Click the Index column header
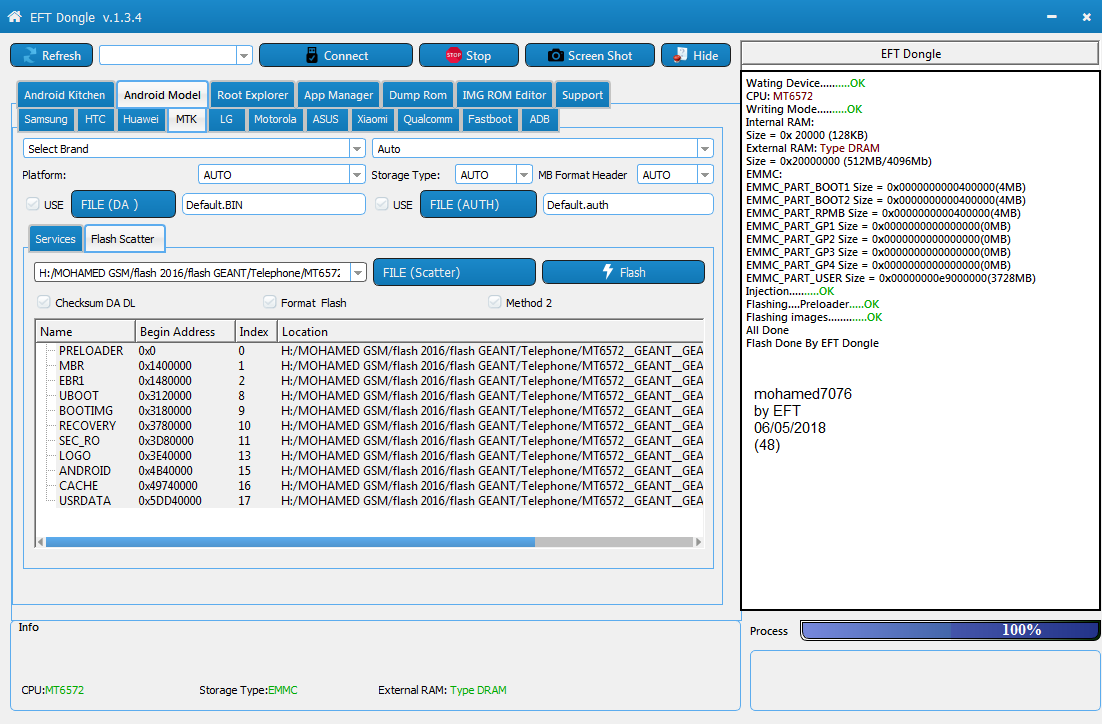The image size is (1102, 724). 255,332
